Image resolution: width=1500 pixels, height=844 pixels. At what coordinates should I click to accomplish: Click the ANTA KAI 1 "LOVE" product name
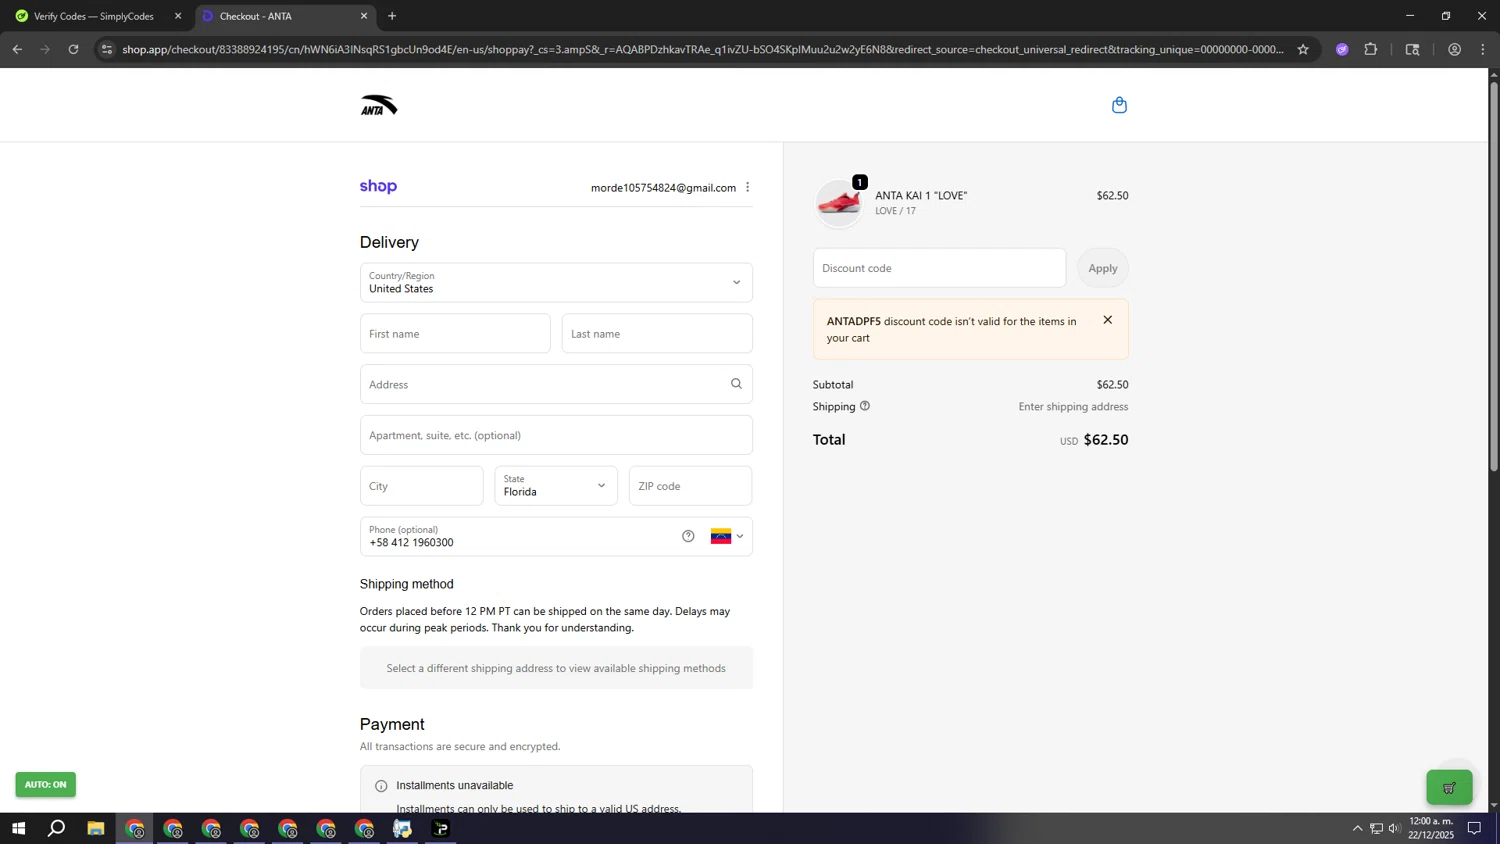(x=921, y=195)
